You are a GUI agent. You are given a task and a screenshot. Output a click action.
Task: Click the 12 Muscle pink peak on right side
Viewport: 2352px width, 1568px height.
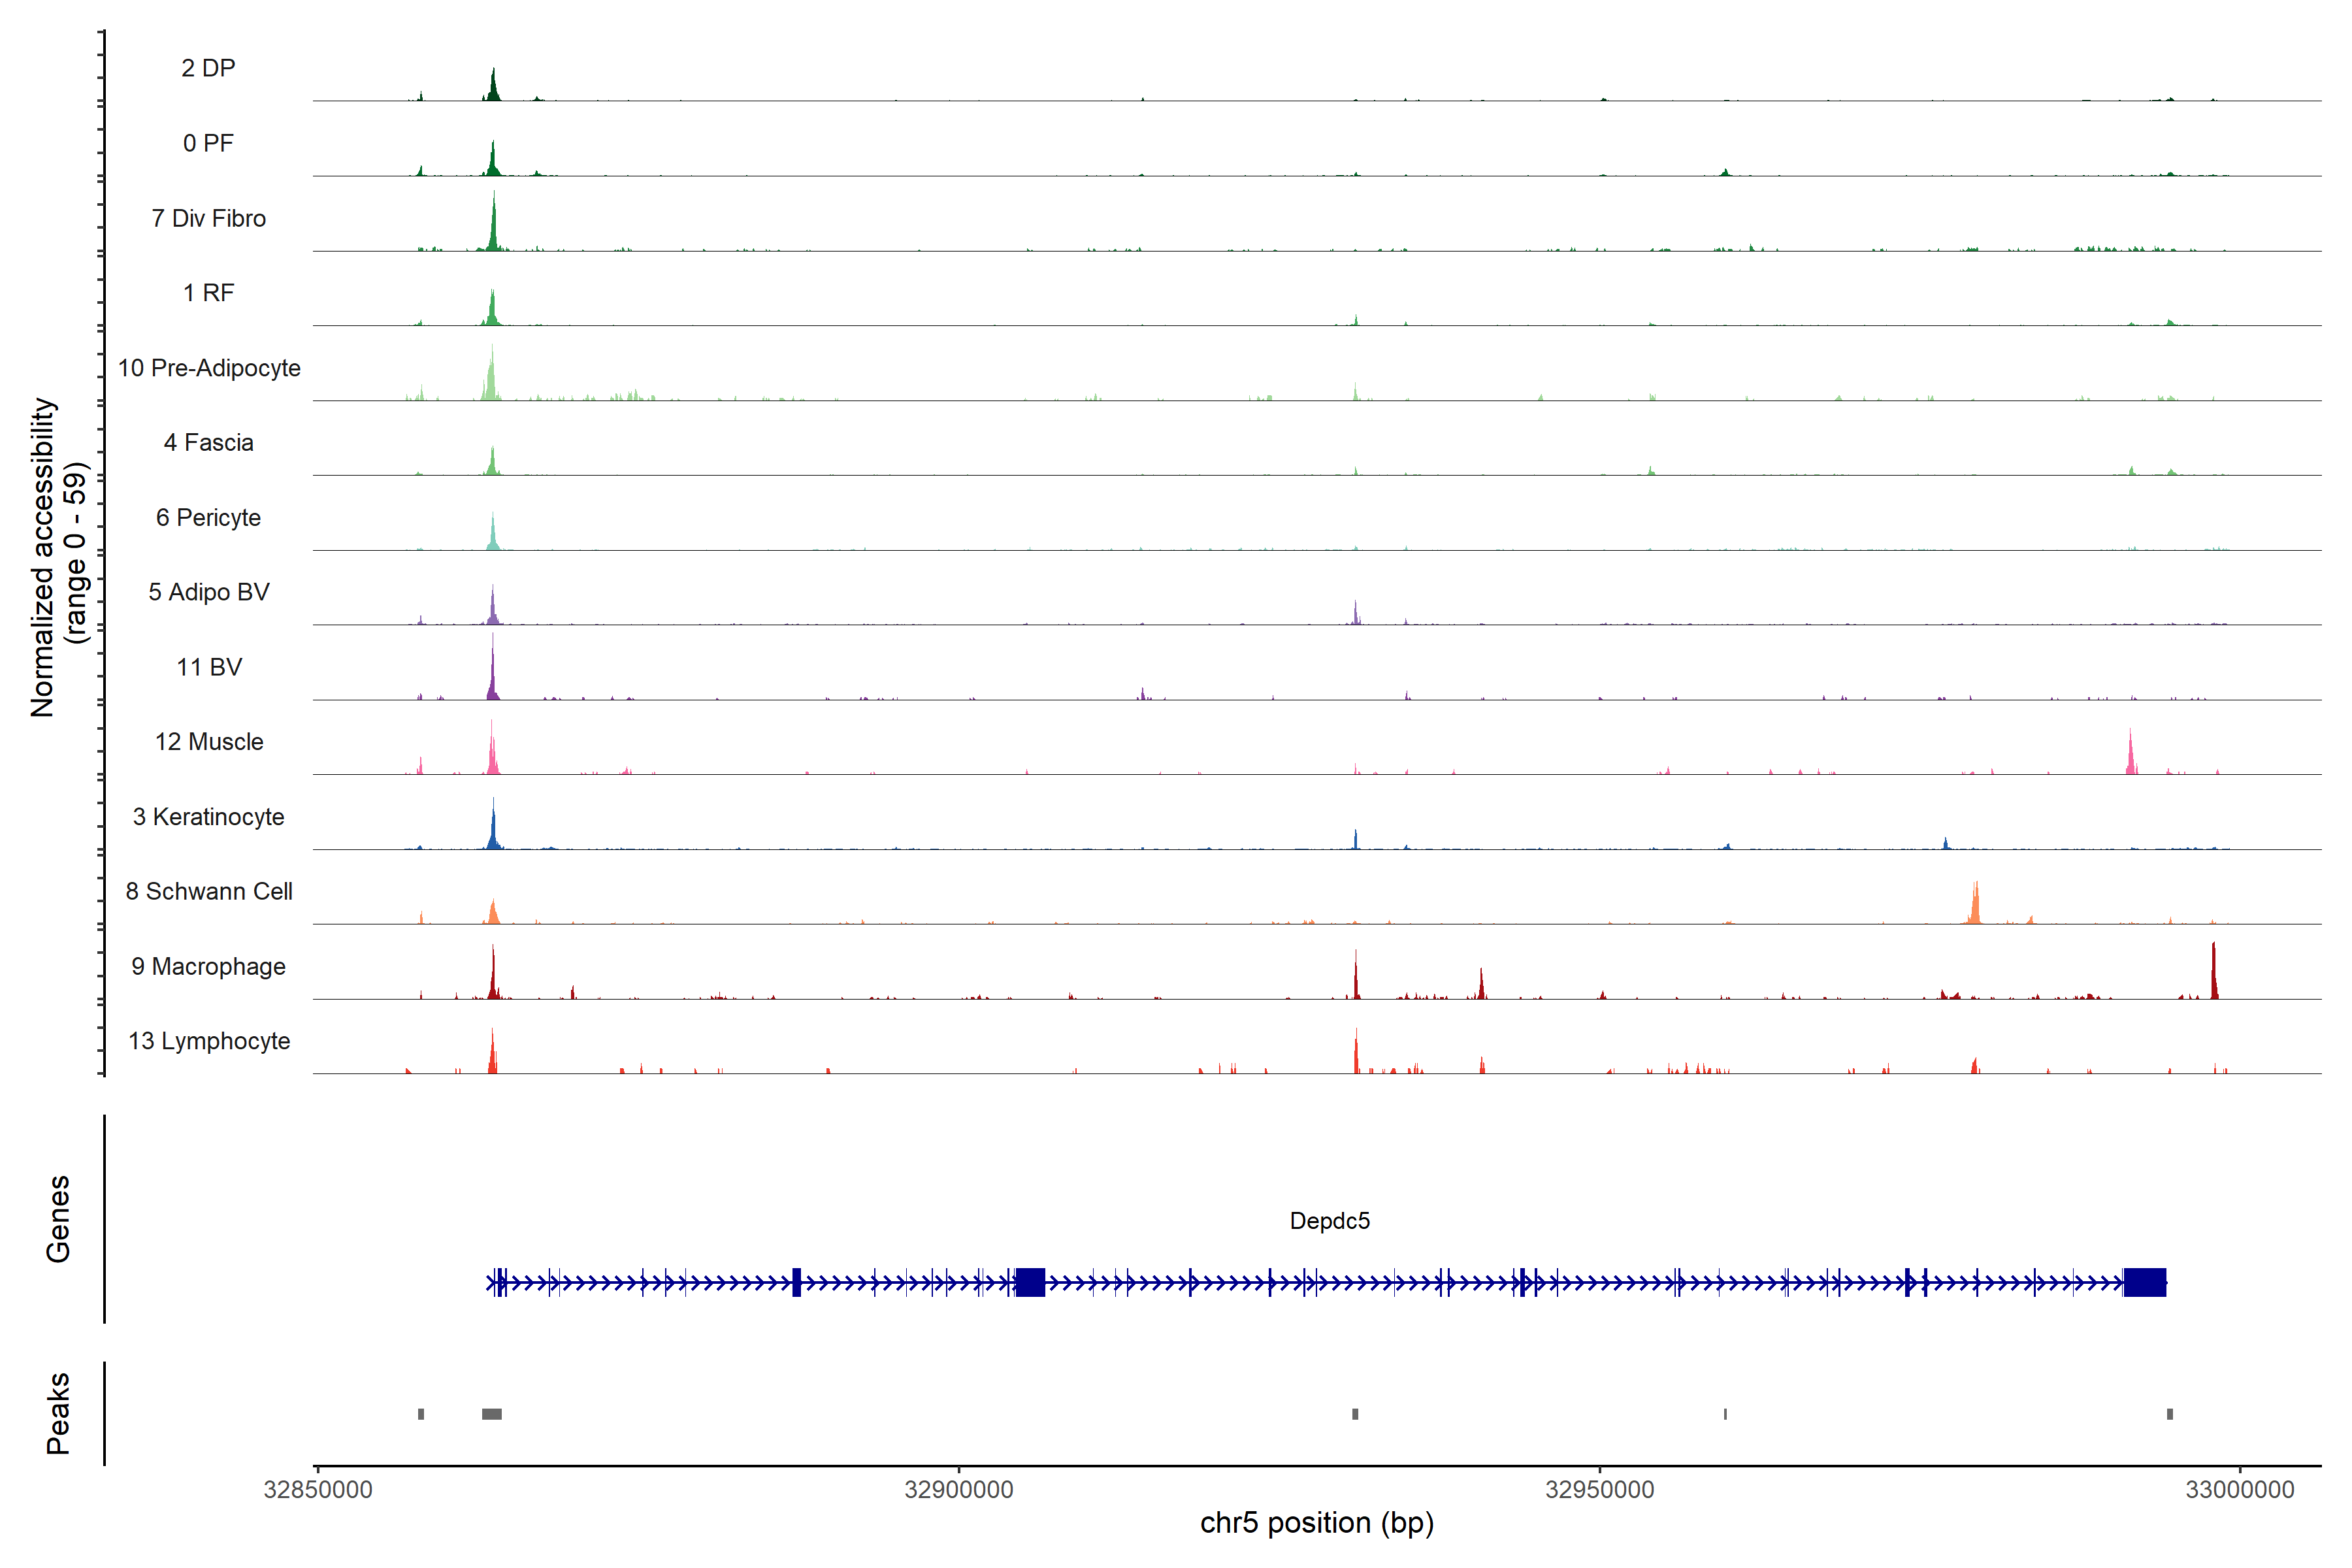coord(2131,757)
